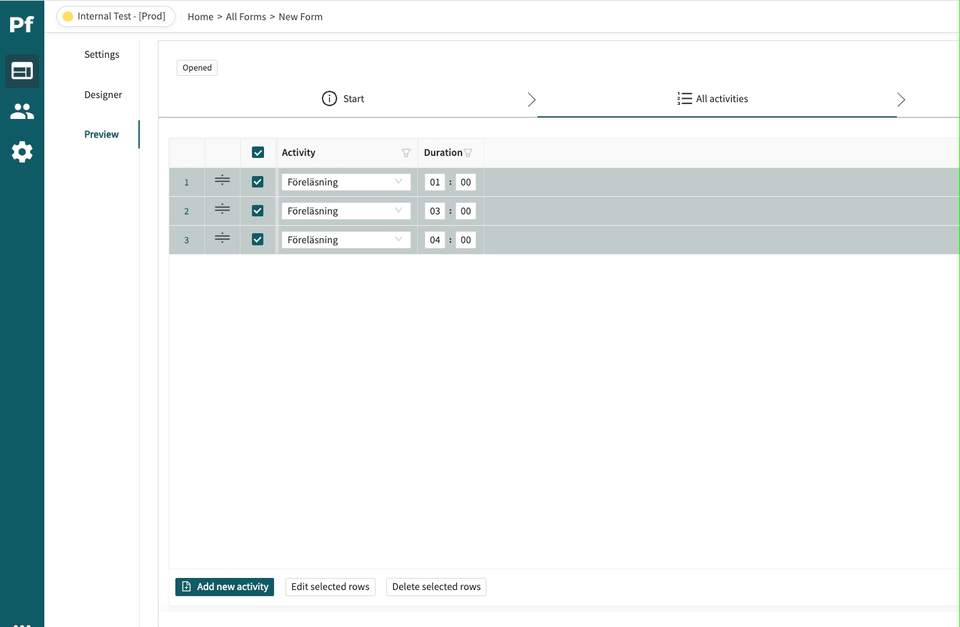Click the chevron arrow after All activities
The width and height of the screenshot is (960, 627).
(901, 100)
